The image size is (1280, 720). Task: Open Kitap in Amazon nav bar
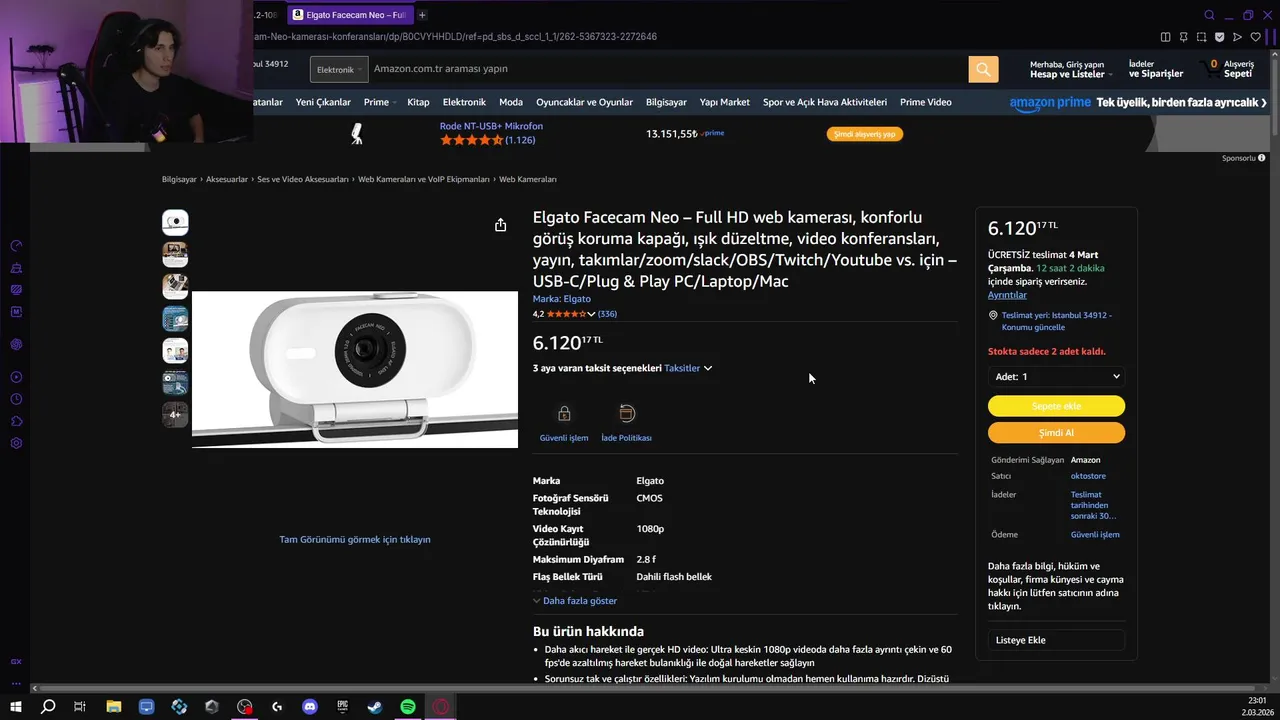pyautogui.click(x=418, y=102)
